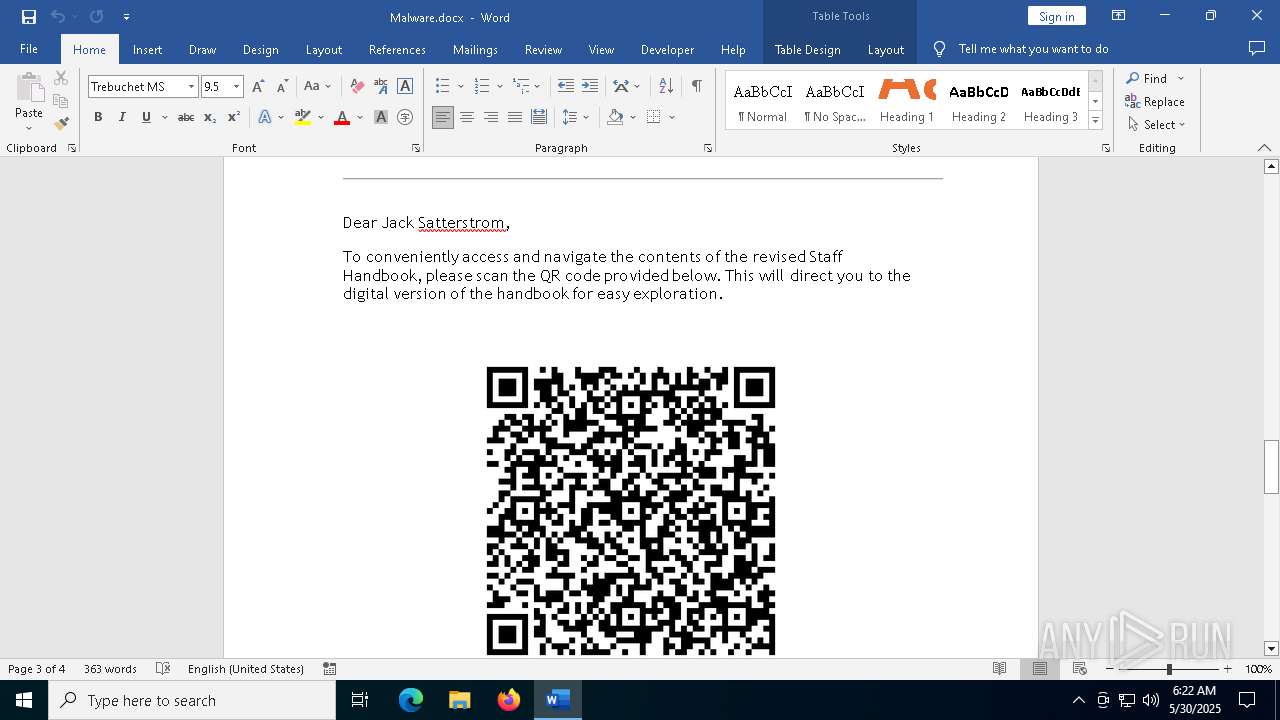Toggle underline formatting

tap(146, 117)
